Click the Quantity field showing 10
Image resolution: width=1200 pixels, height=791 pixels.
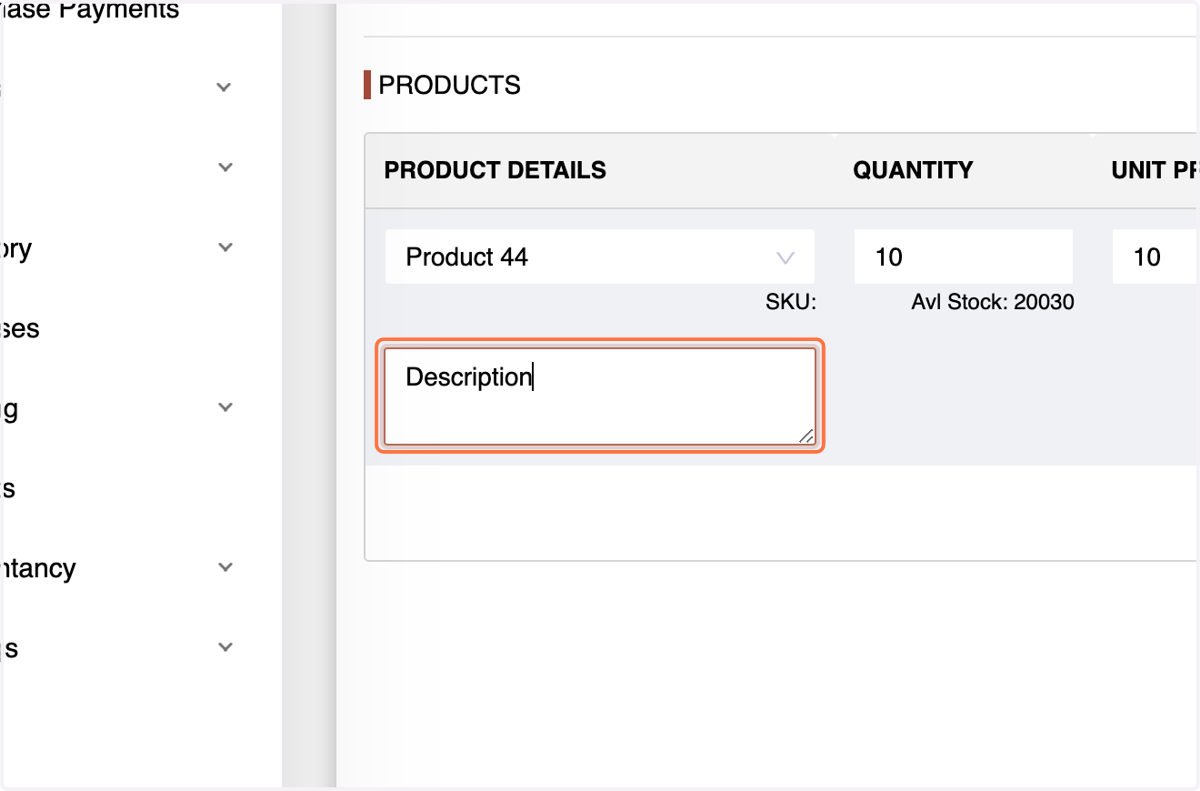coord(964,257)
